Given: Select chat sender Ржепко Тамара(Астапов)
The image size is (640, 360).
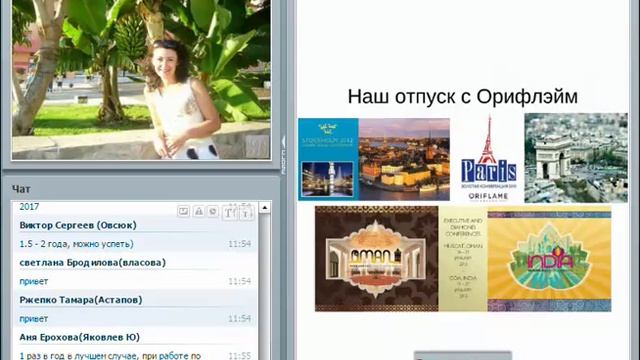Looking at the screenshot, I should [x=81, y=300].
